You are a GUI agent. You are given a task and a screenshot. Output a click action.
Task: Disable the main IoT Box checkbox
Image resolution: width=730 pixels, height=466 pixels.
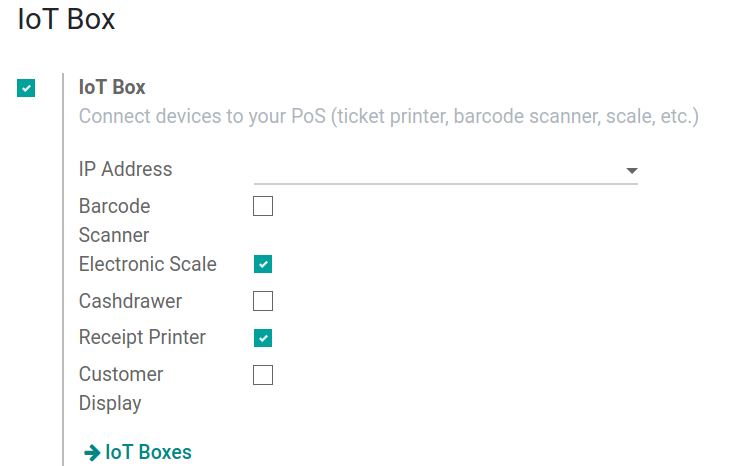[26, 88]
